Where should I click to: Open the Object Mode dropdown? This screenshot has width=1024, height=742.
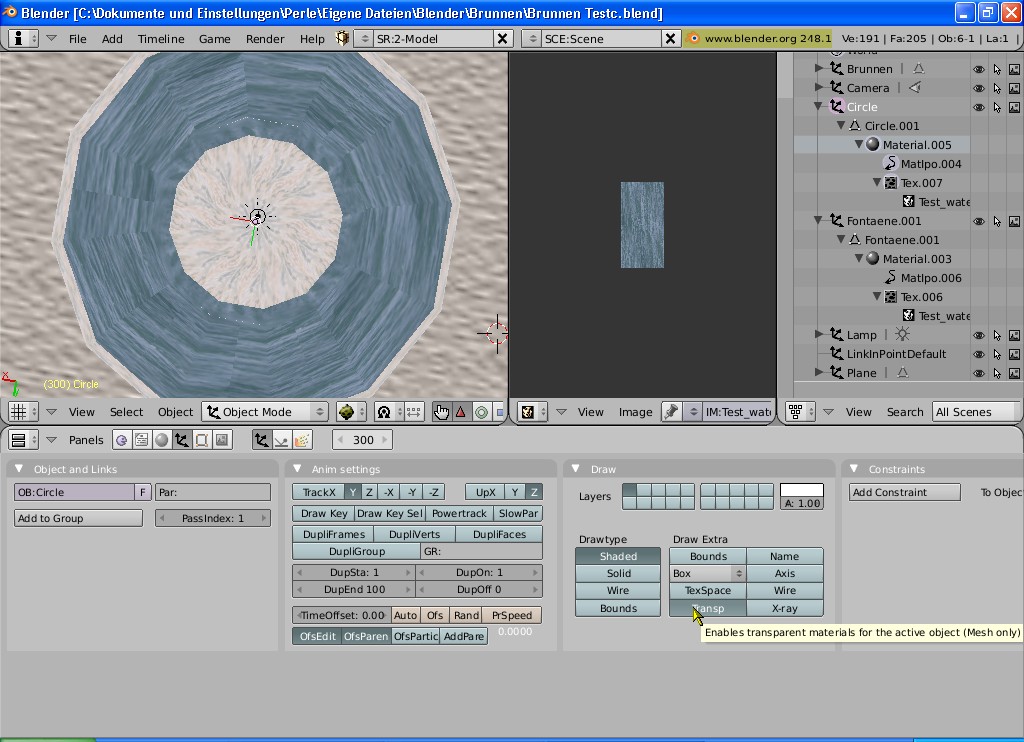click(264, 412)
